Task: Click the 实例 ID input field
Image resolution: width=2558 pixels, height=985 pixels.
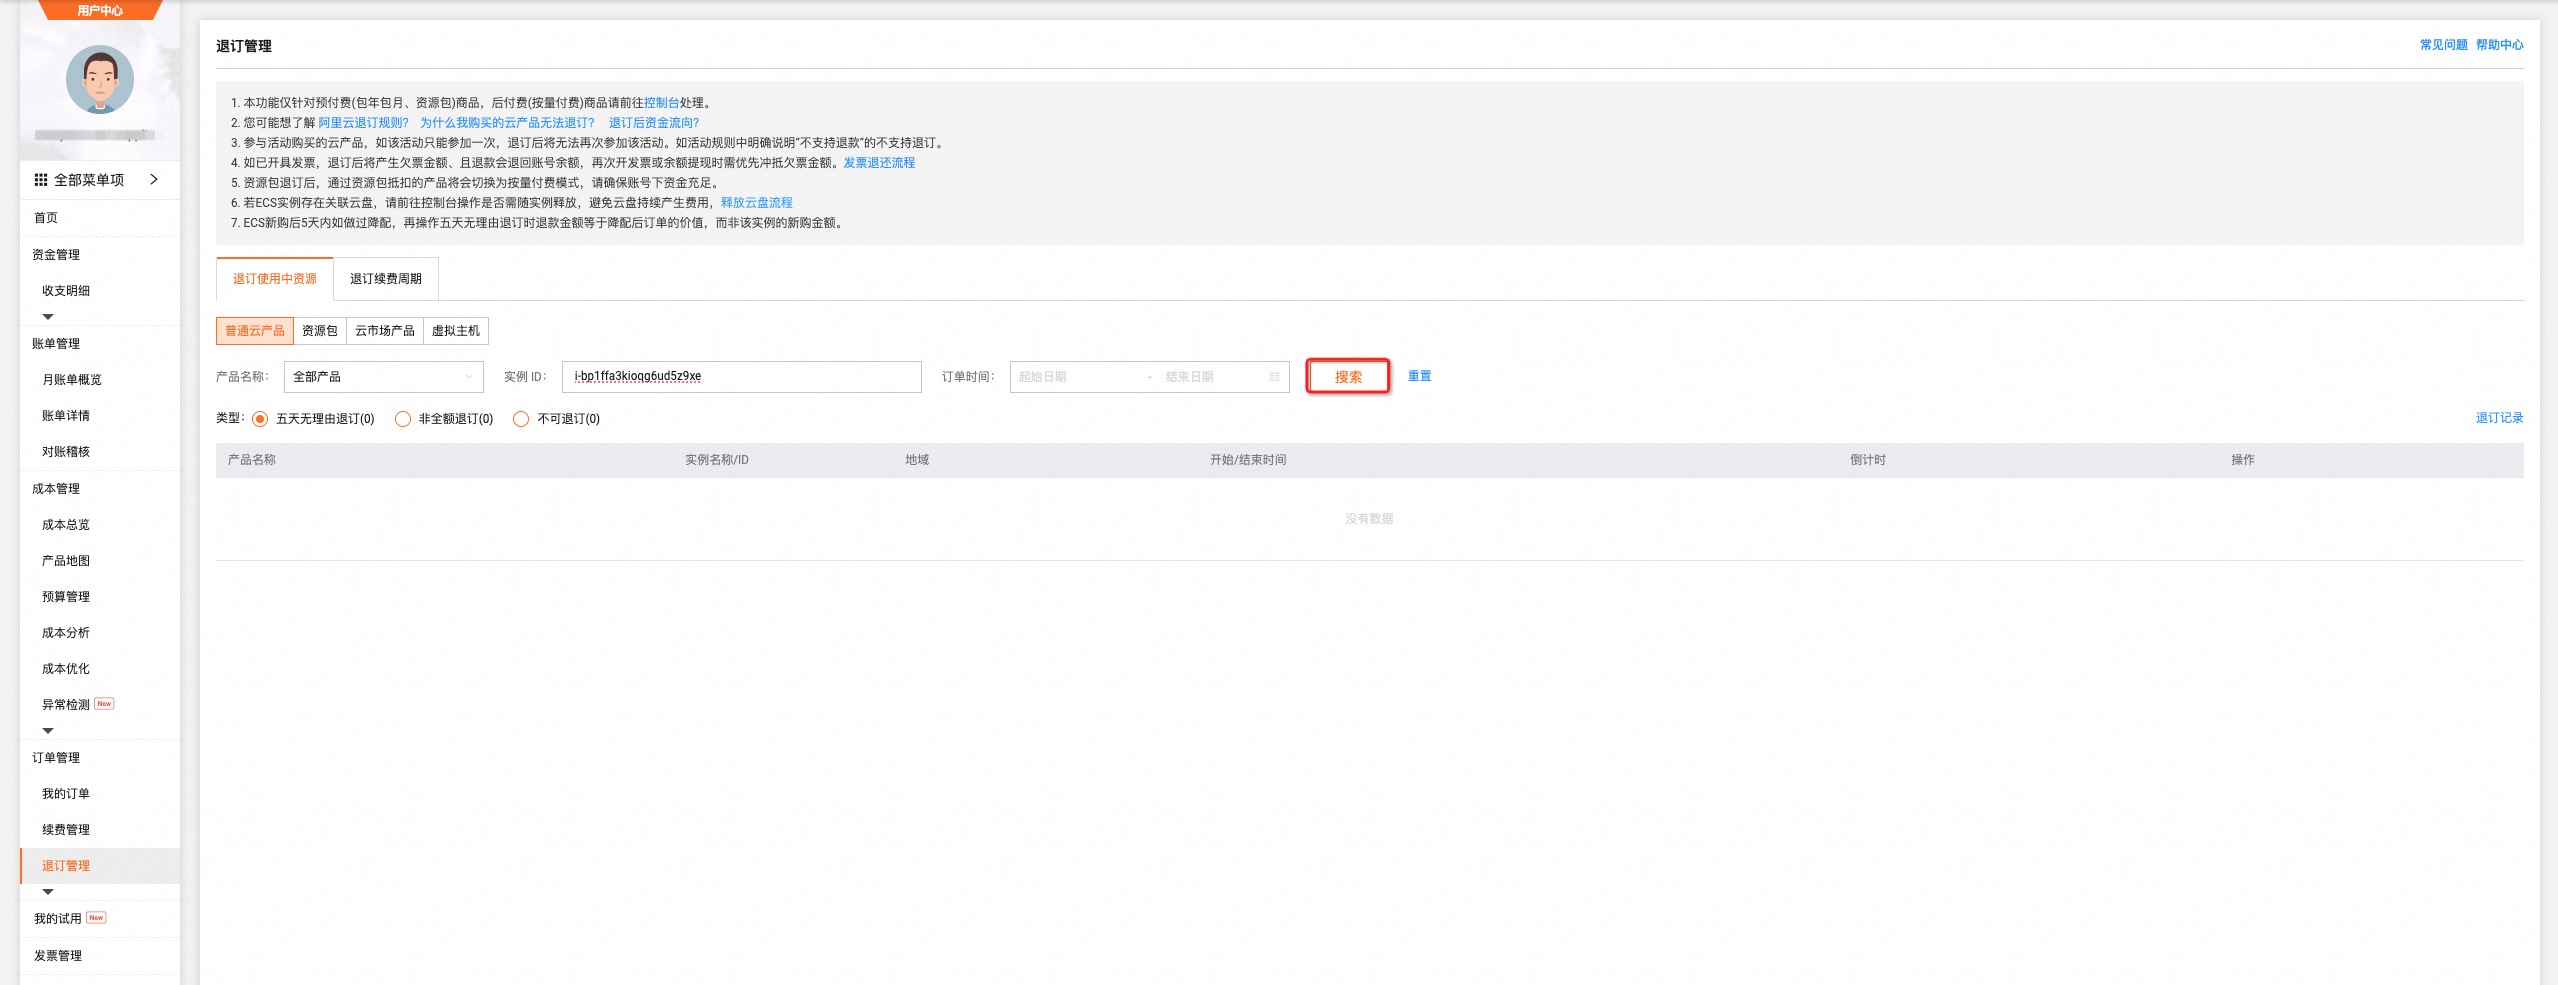Action: pos(742,377)
